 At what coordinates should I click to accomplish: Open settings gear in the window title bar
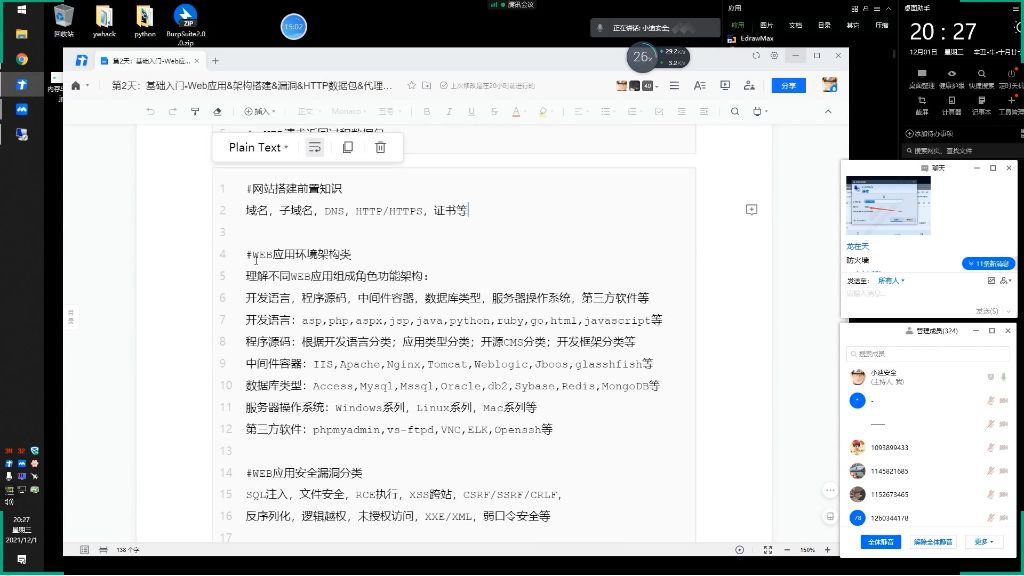[774, 56]
